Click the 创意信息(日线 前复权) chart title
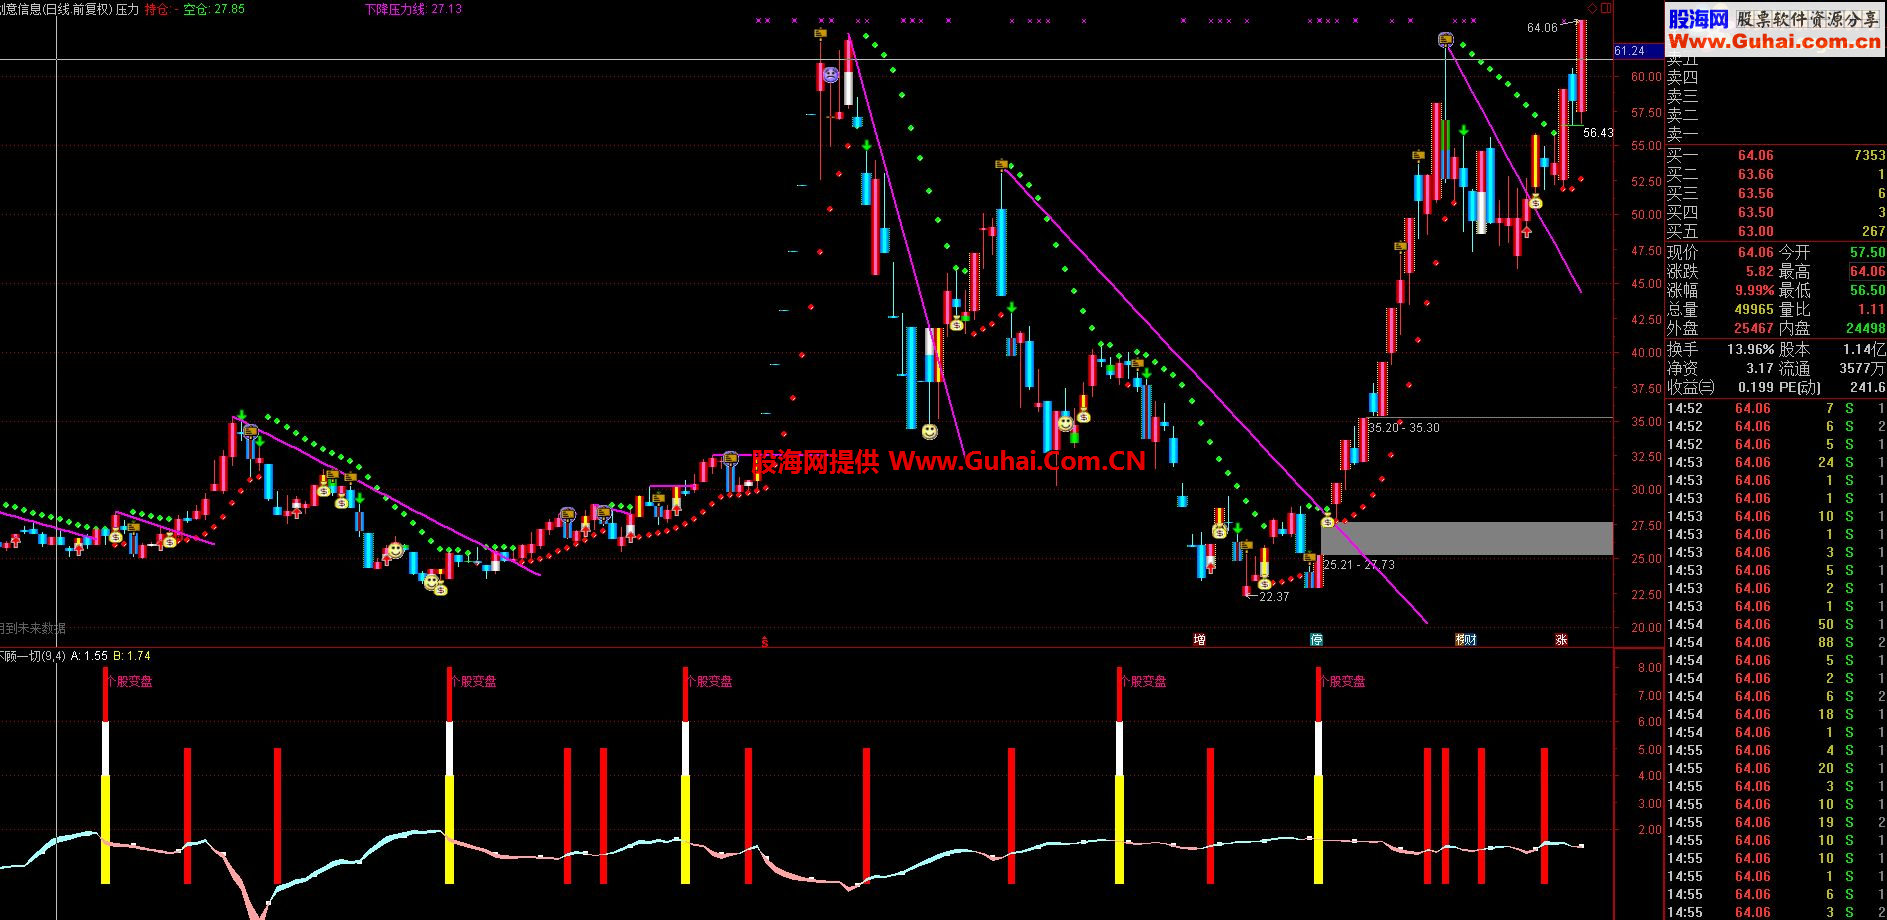 click(56, 9)
